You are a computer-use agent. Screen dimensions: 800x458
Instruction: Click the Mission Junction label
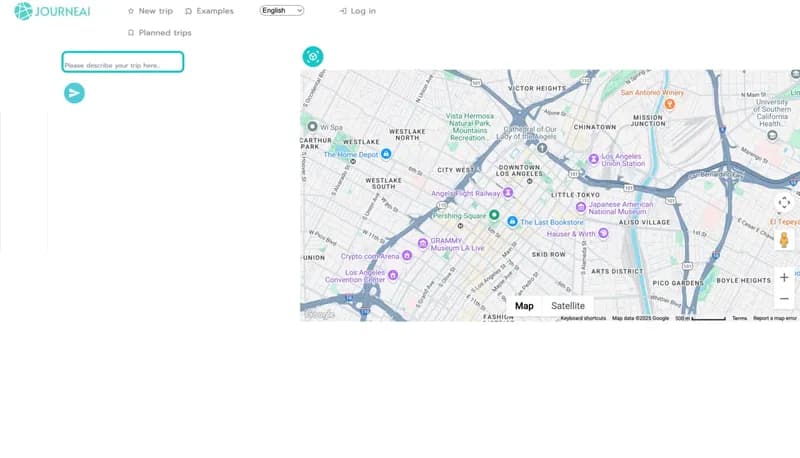pyautogui.click(x=648, y=120)
